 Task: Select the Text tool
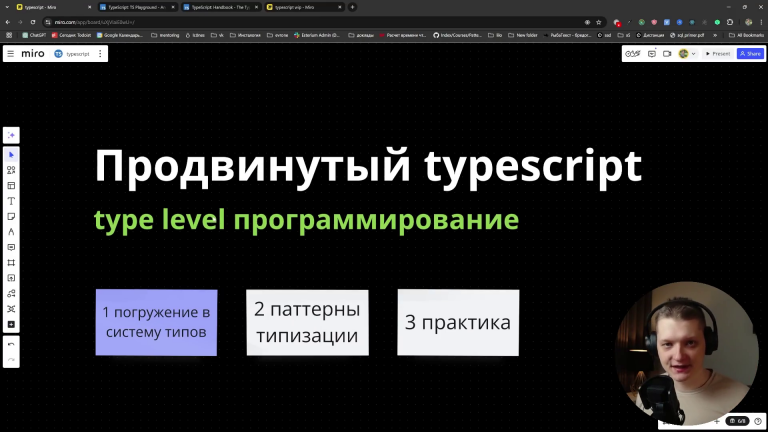point(11,201)
